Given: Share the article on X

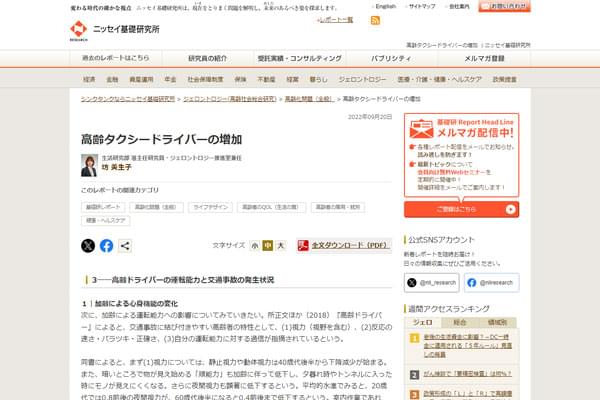Looking at the screenshot, I should coord(88,245).
